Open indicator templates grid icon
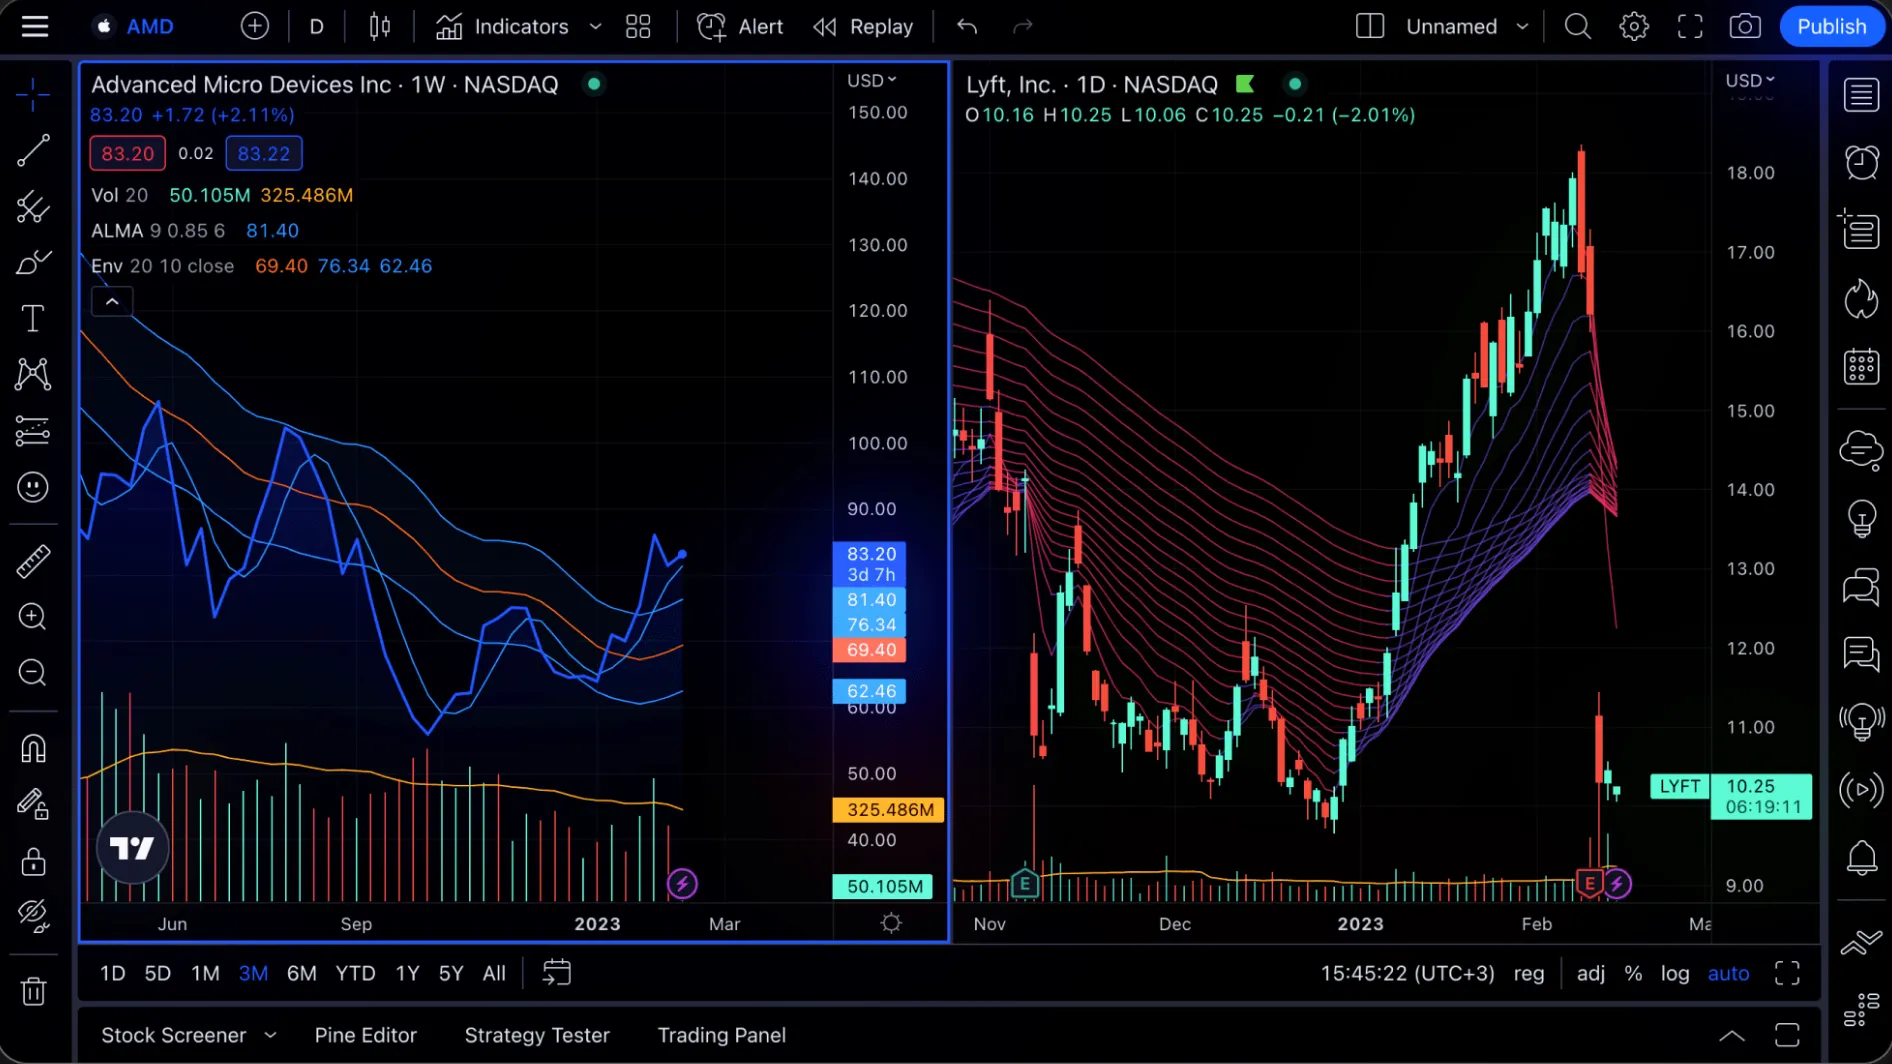The height and width of the screenshot is (1064, 1892). (638, 27)
